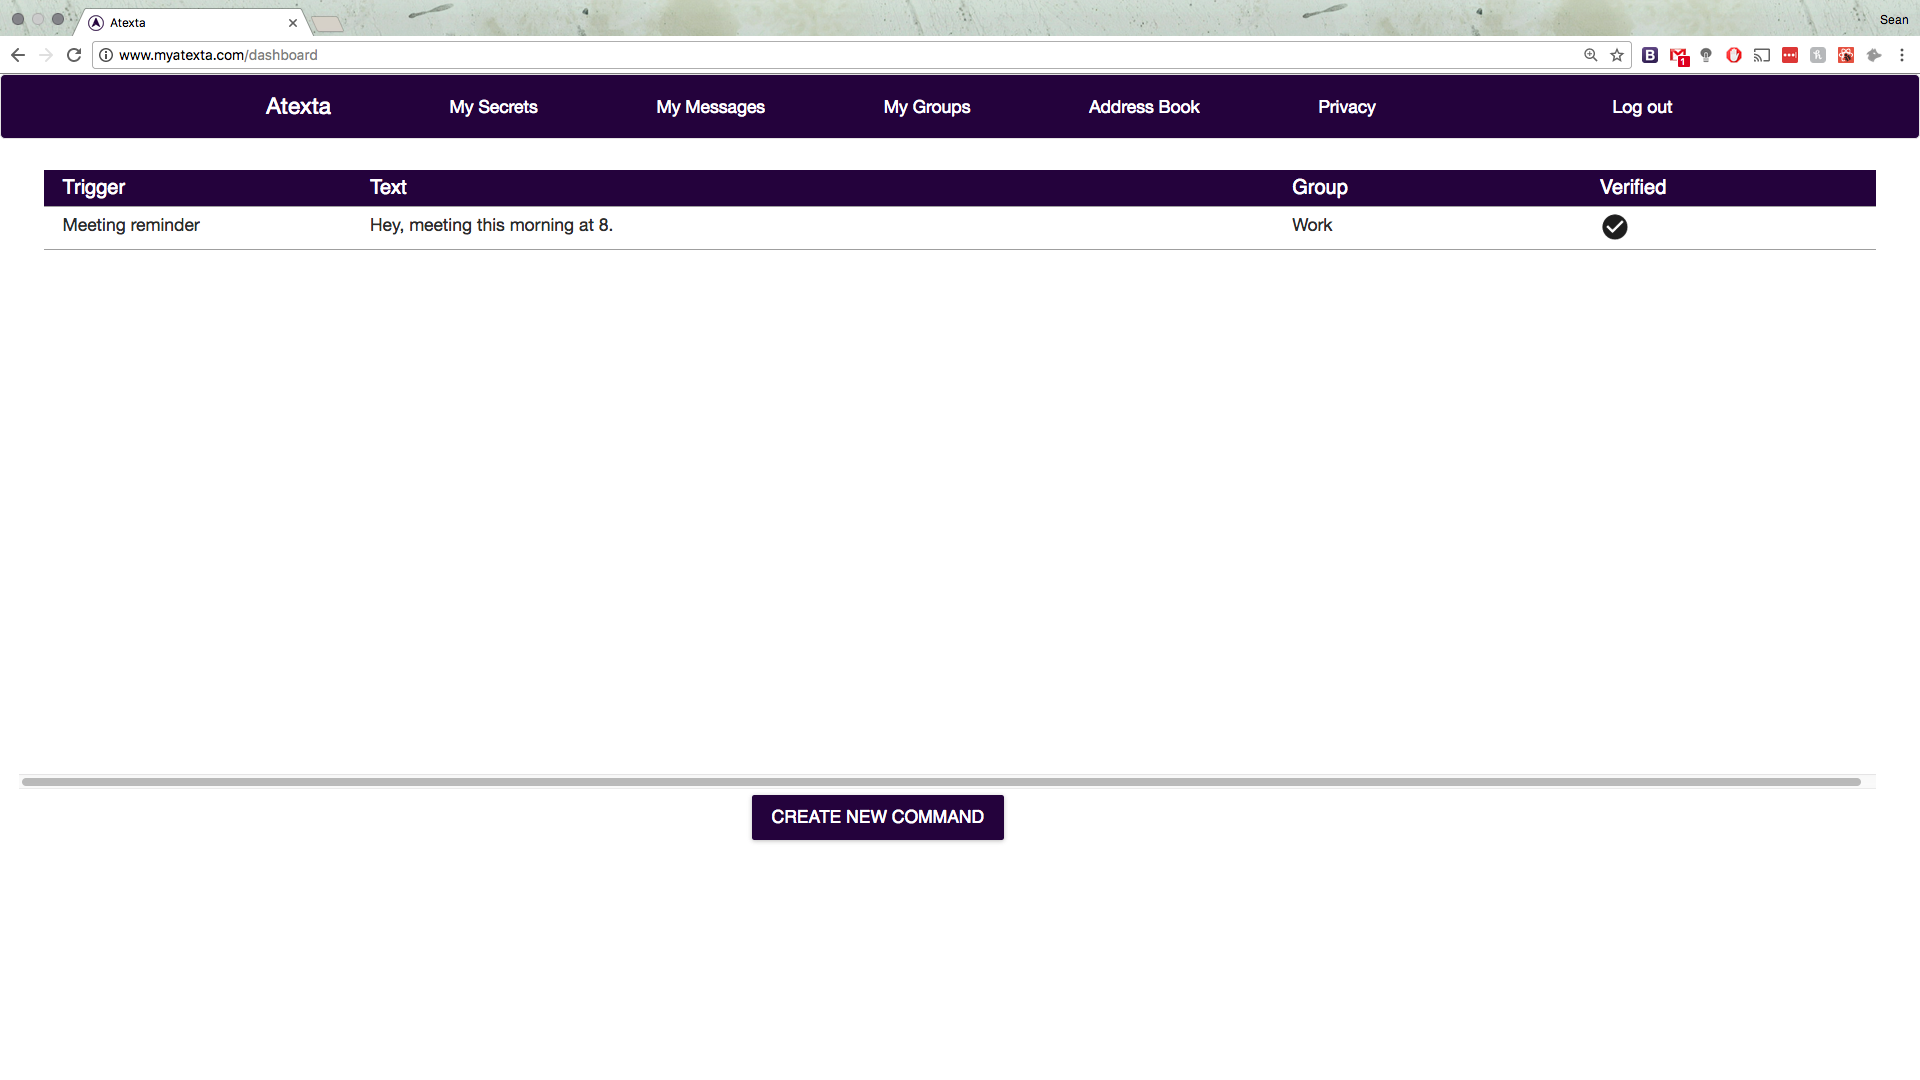Go back to previous page

tap(18, 55)
